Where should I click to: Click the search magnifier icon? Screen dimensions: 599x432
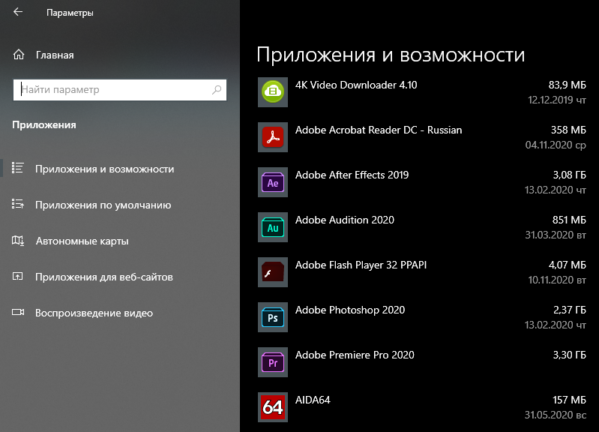(x=217, y=90)
